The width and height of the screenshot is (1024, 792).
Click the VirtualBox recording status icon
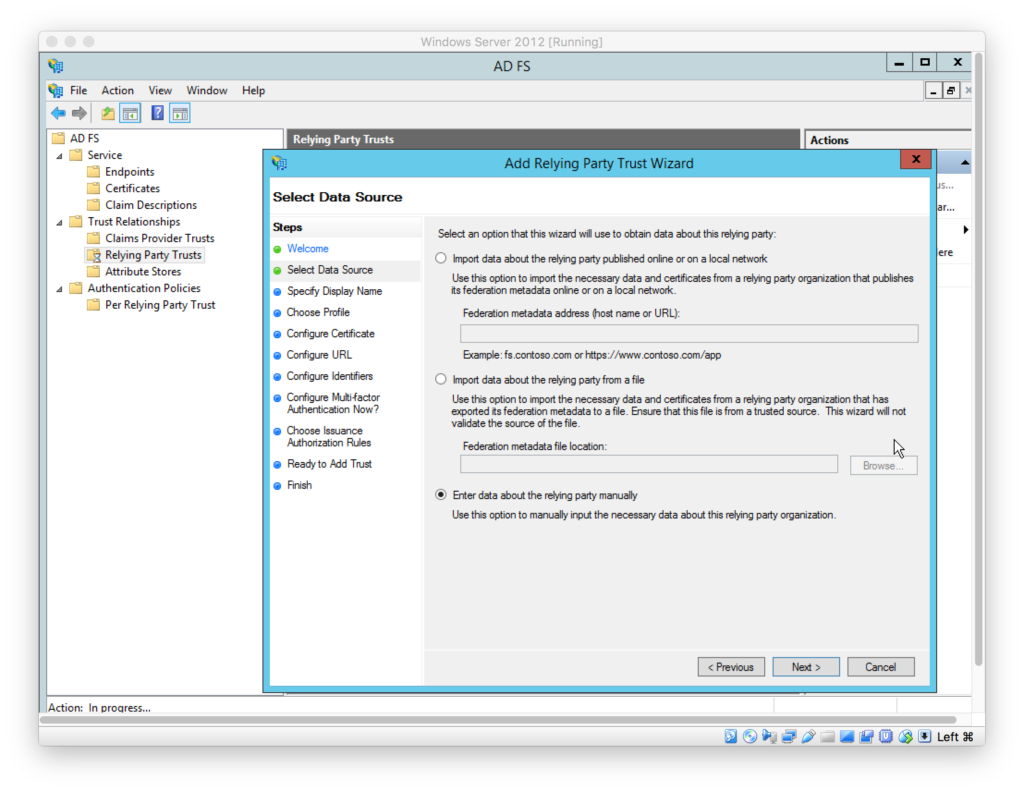[x=867, y=737]
